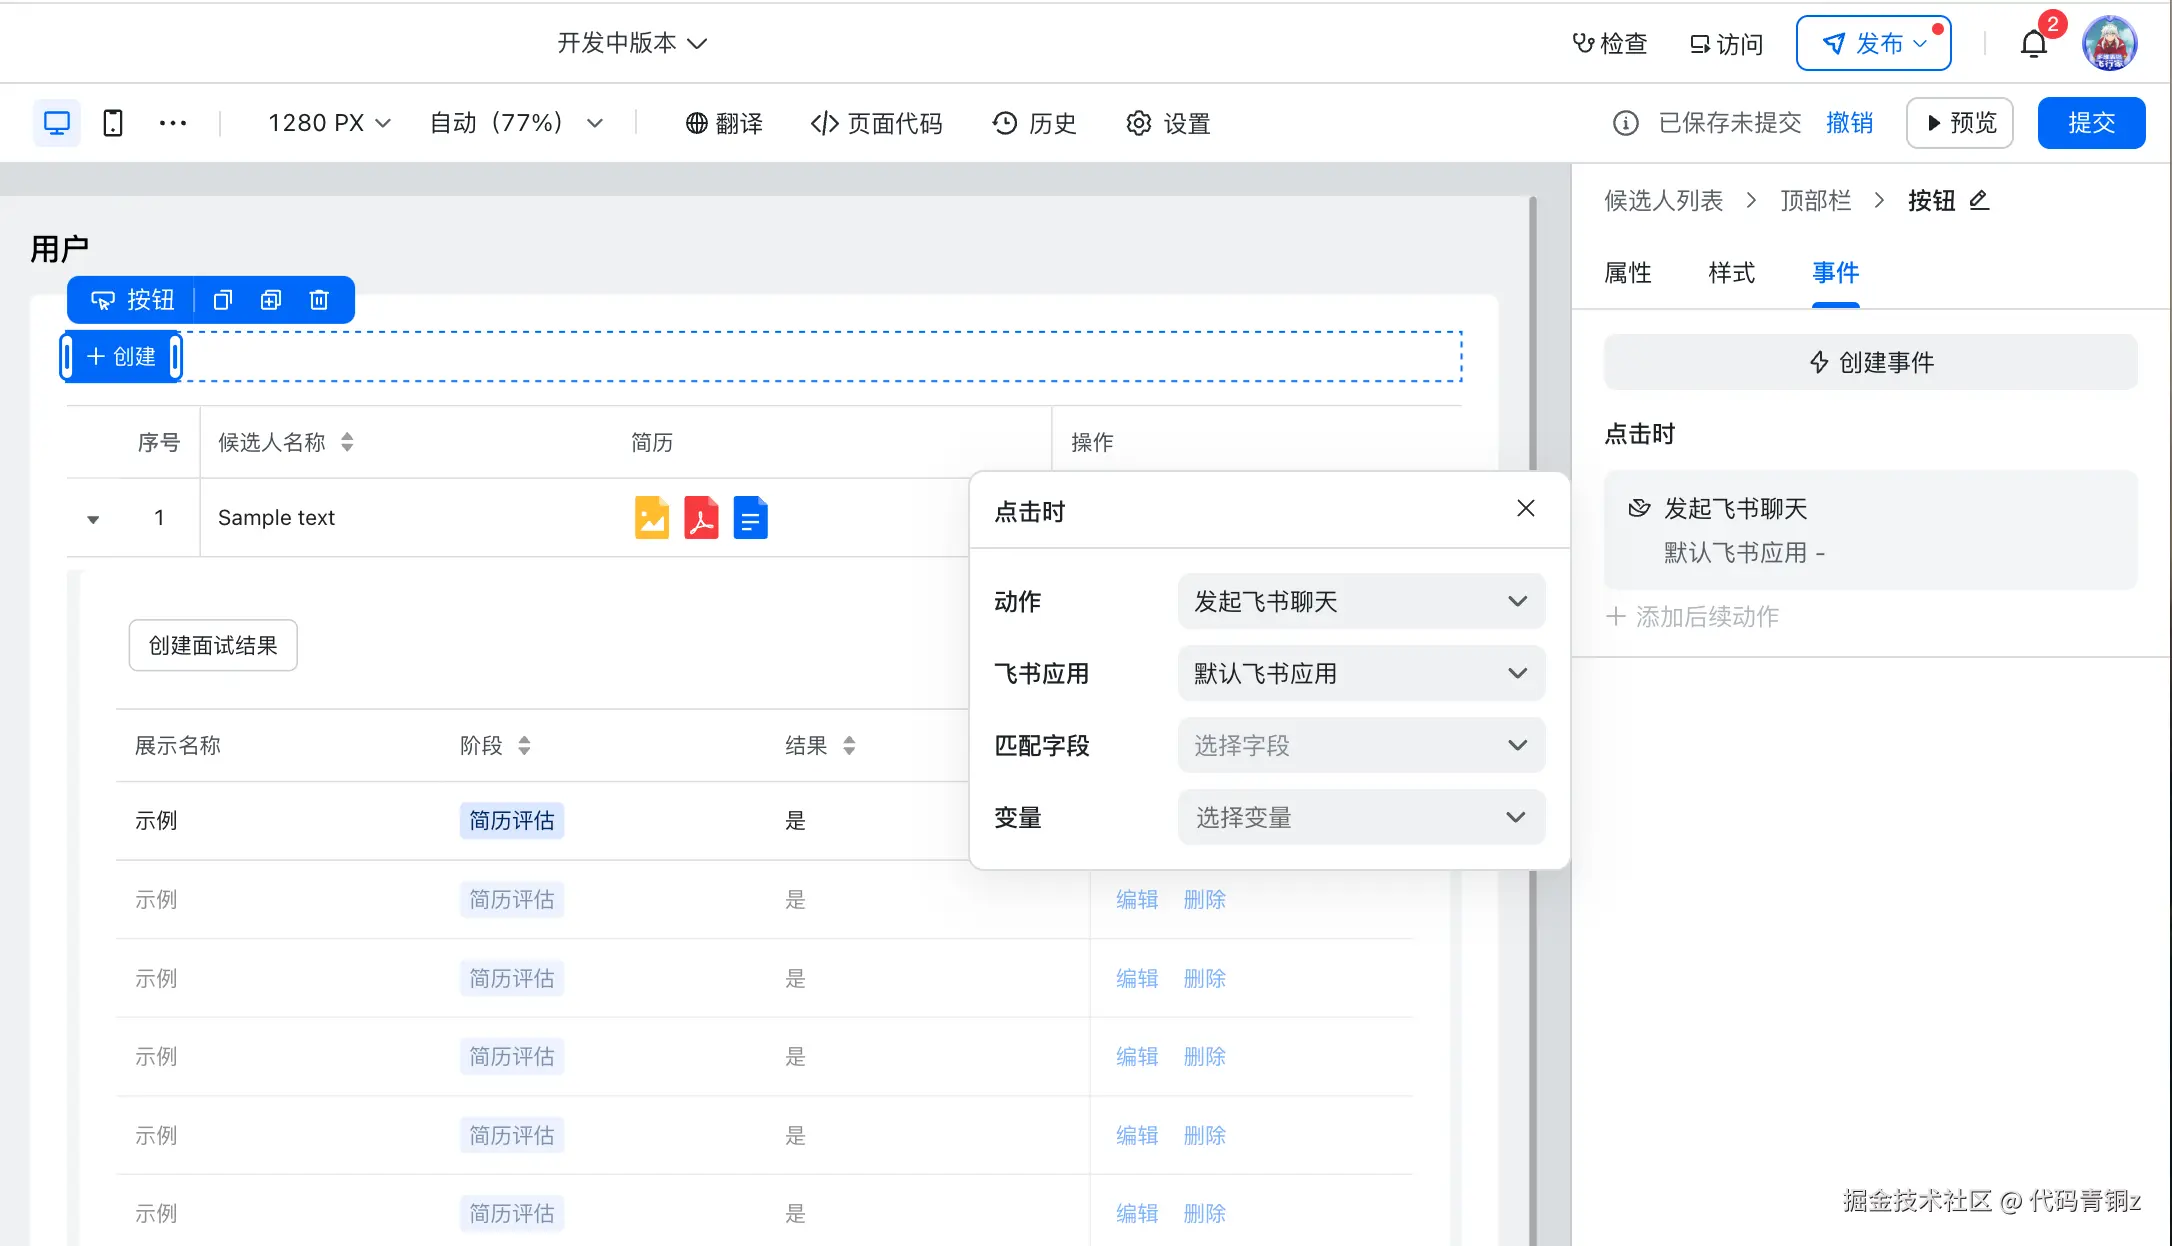Click the edit pencil next to 按钮 breadcrumb
2172x1246 pixels.
(x=1979, y=200)
